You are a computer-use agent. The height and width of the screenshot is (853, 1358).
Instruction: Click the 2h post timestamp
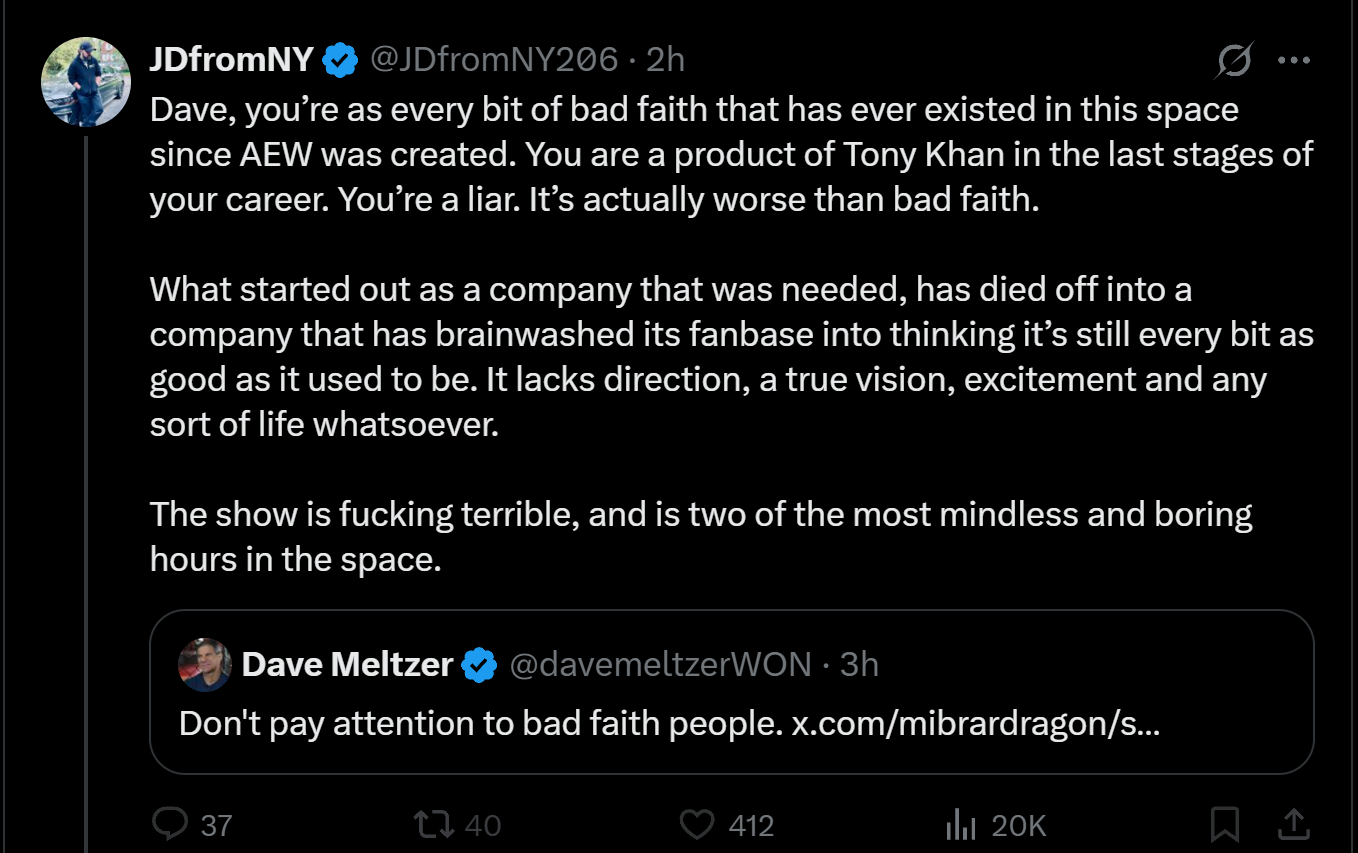665,60
